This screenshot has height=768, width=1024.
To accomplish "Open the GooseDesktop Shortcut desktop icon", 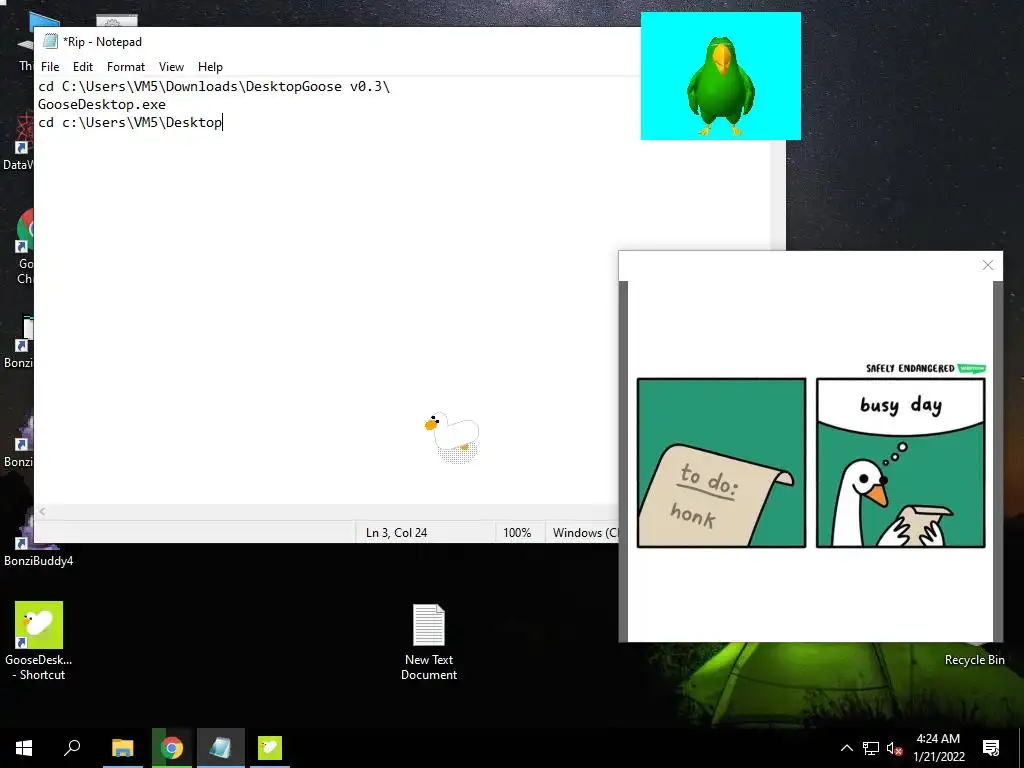I will point(39,641).
